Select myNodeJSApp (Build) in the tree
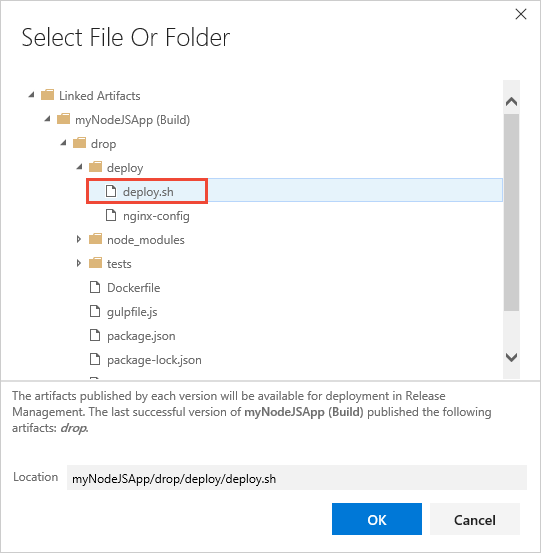The image size is (541, 553). (x=132, y=120)
